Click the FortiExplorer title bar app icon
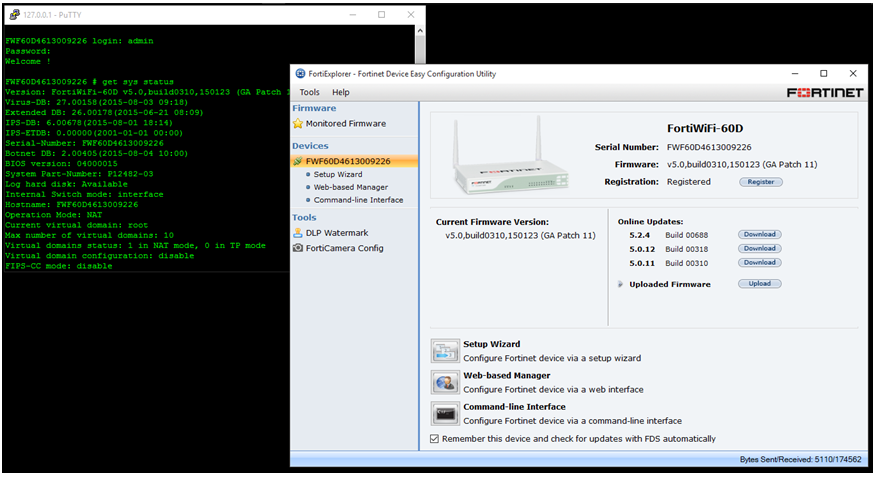Viewport: 878px width, 477px height. (300, 74)
